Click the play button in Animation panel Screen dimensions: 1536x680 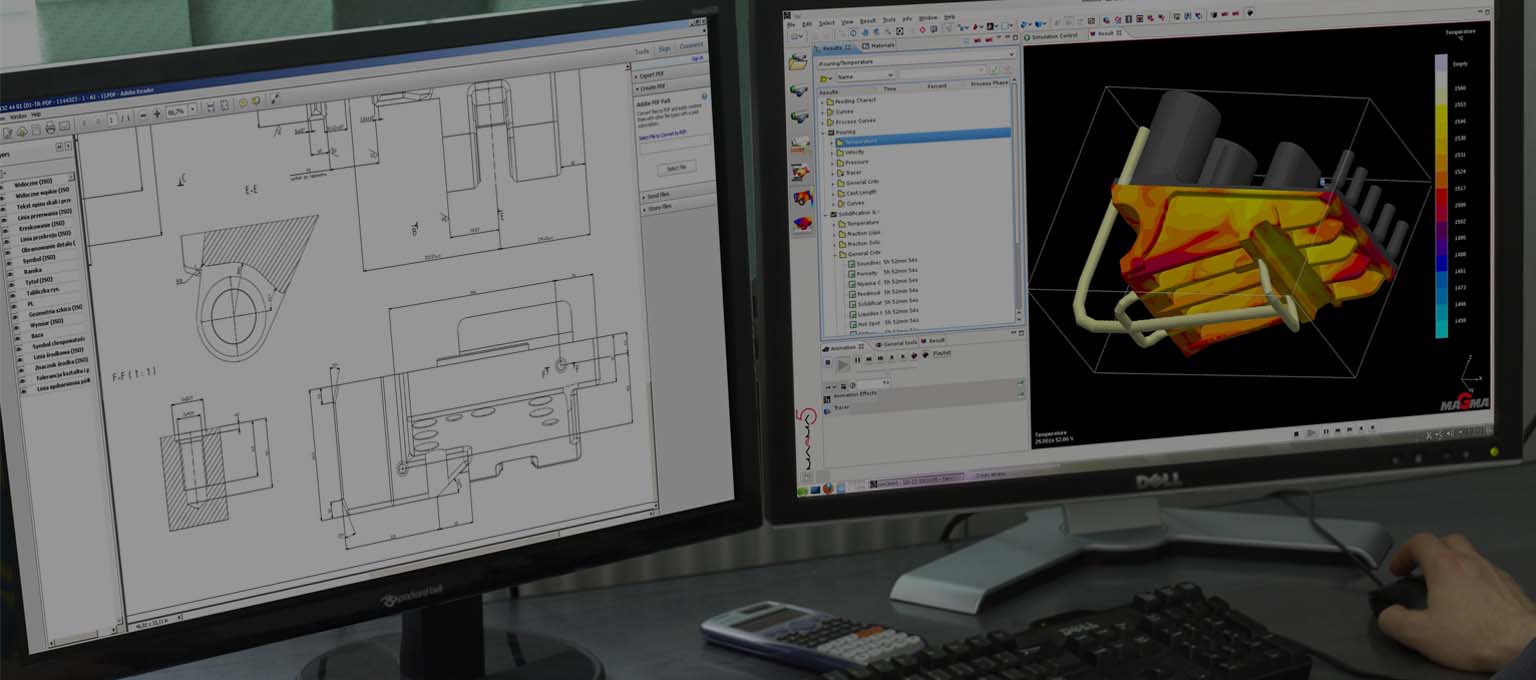point(843,365)
